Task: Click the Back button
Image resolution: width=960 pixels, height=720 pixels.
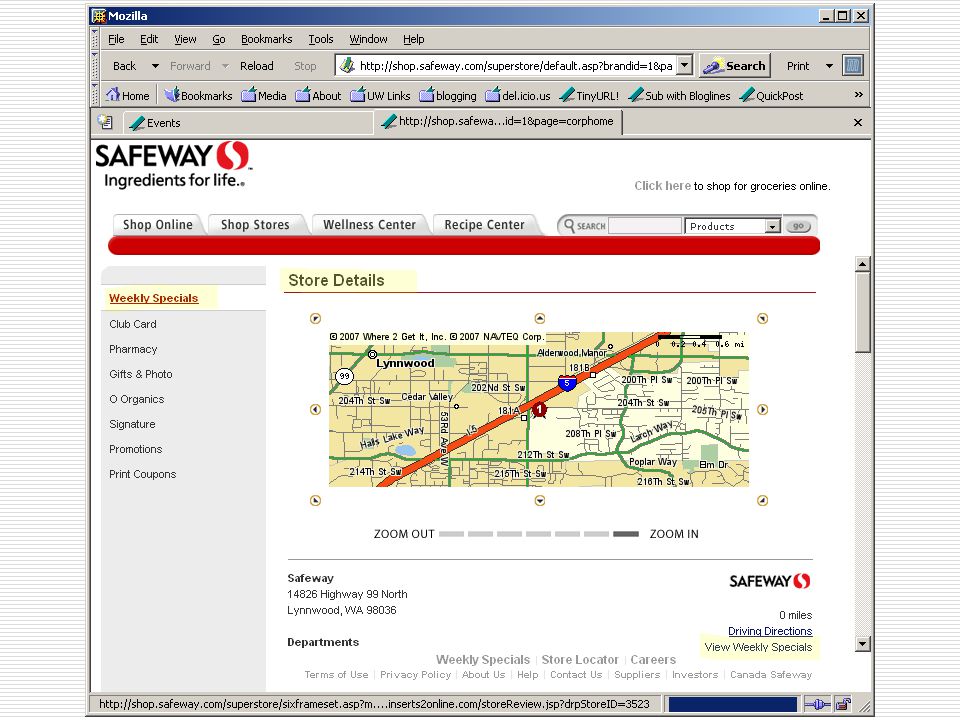Action: coord(124,66)
